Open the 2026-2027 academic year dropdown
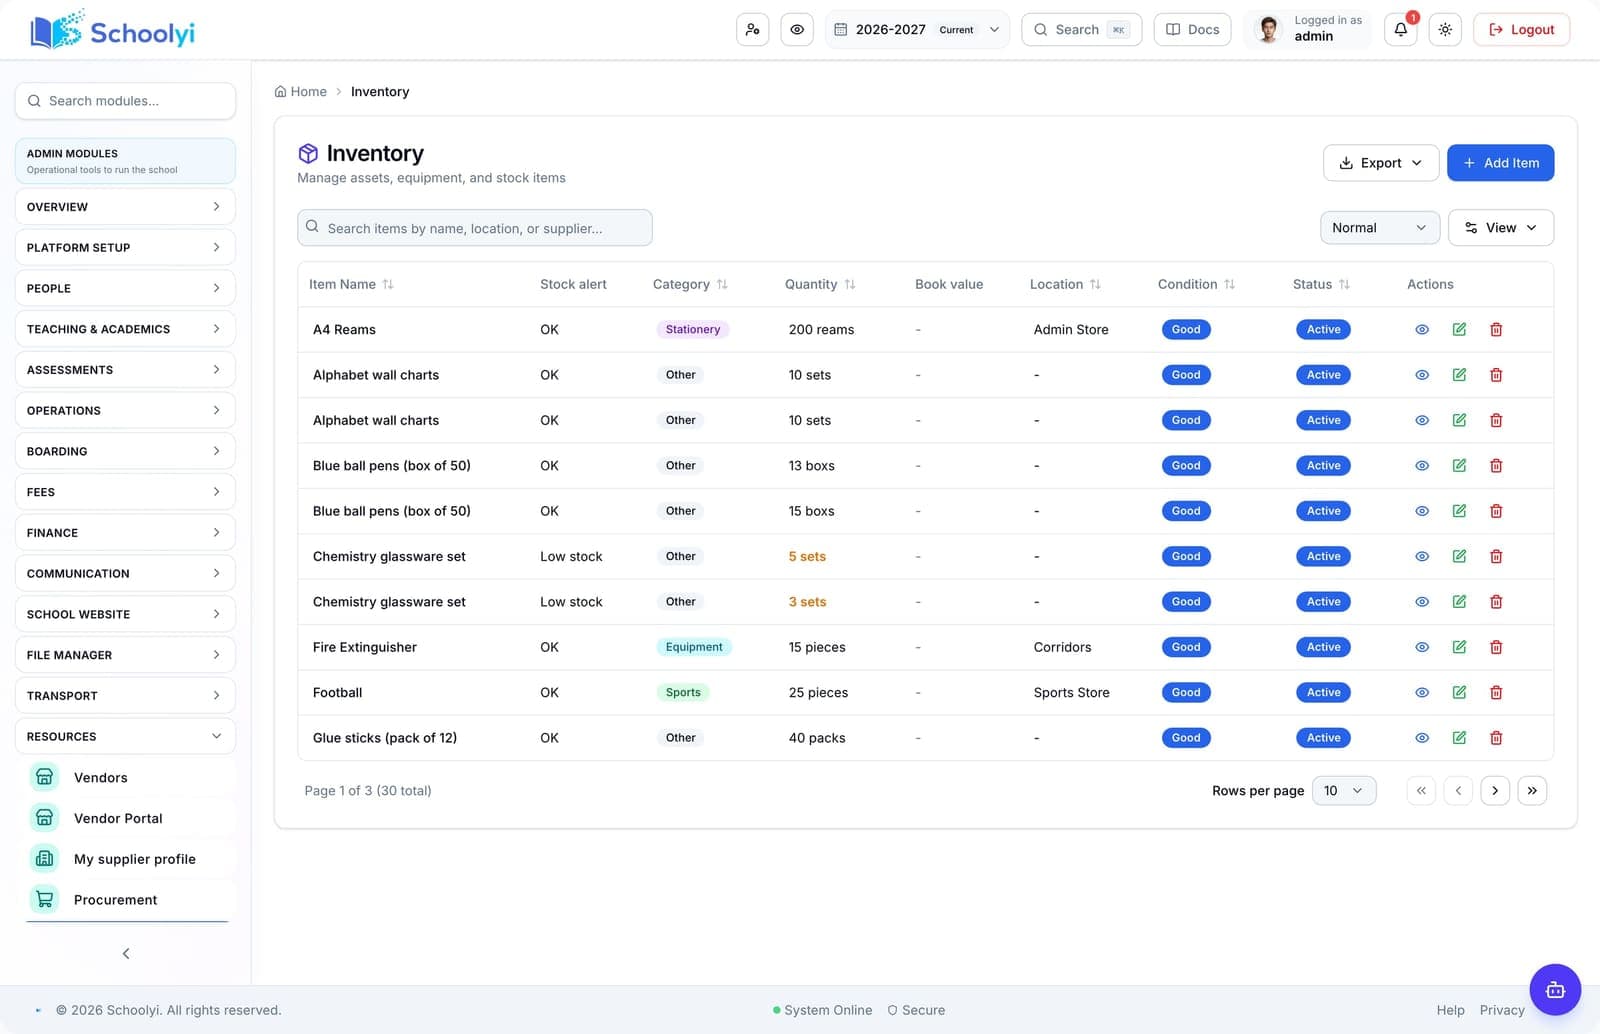The image size is (1600, 1034). pos(917,30)
